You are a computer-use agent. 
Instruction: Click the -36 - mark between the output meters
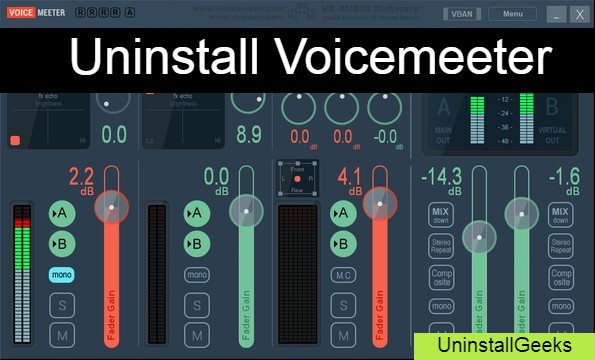(505, 127)
